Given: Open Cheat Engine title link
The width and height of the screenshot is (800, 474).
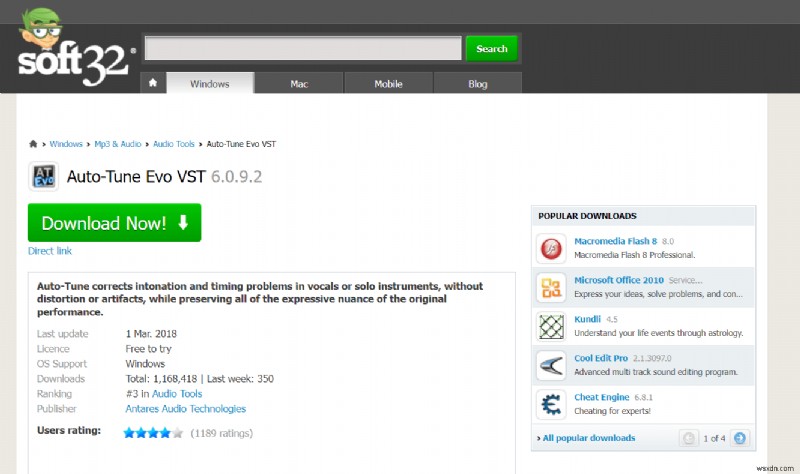Looking at the screenshot, I should [602, 397].
